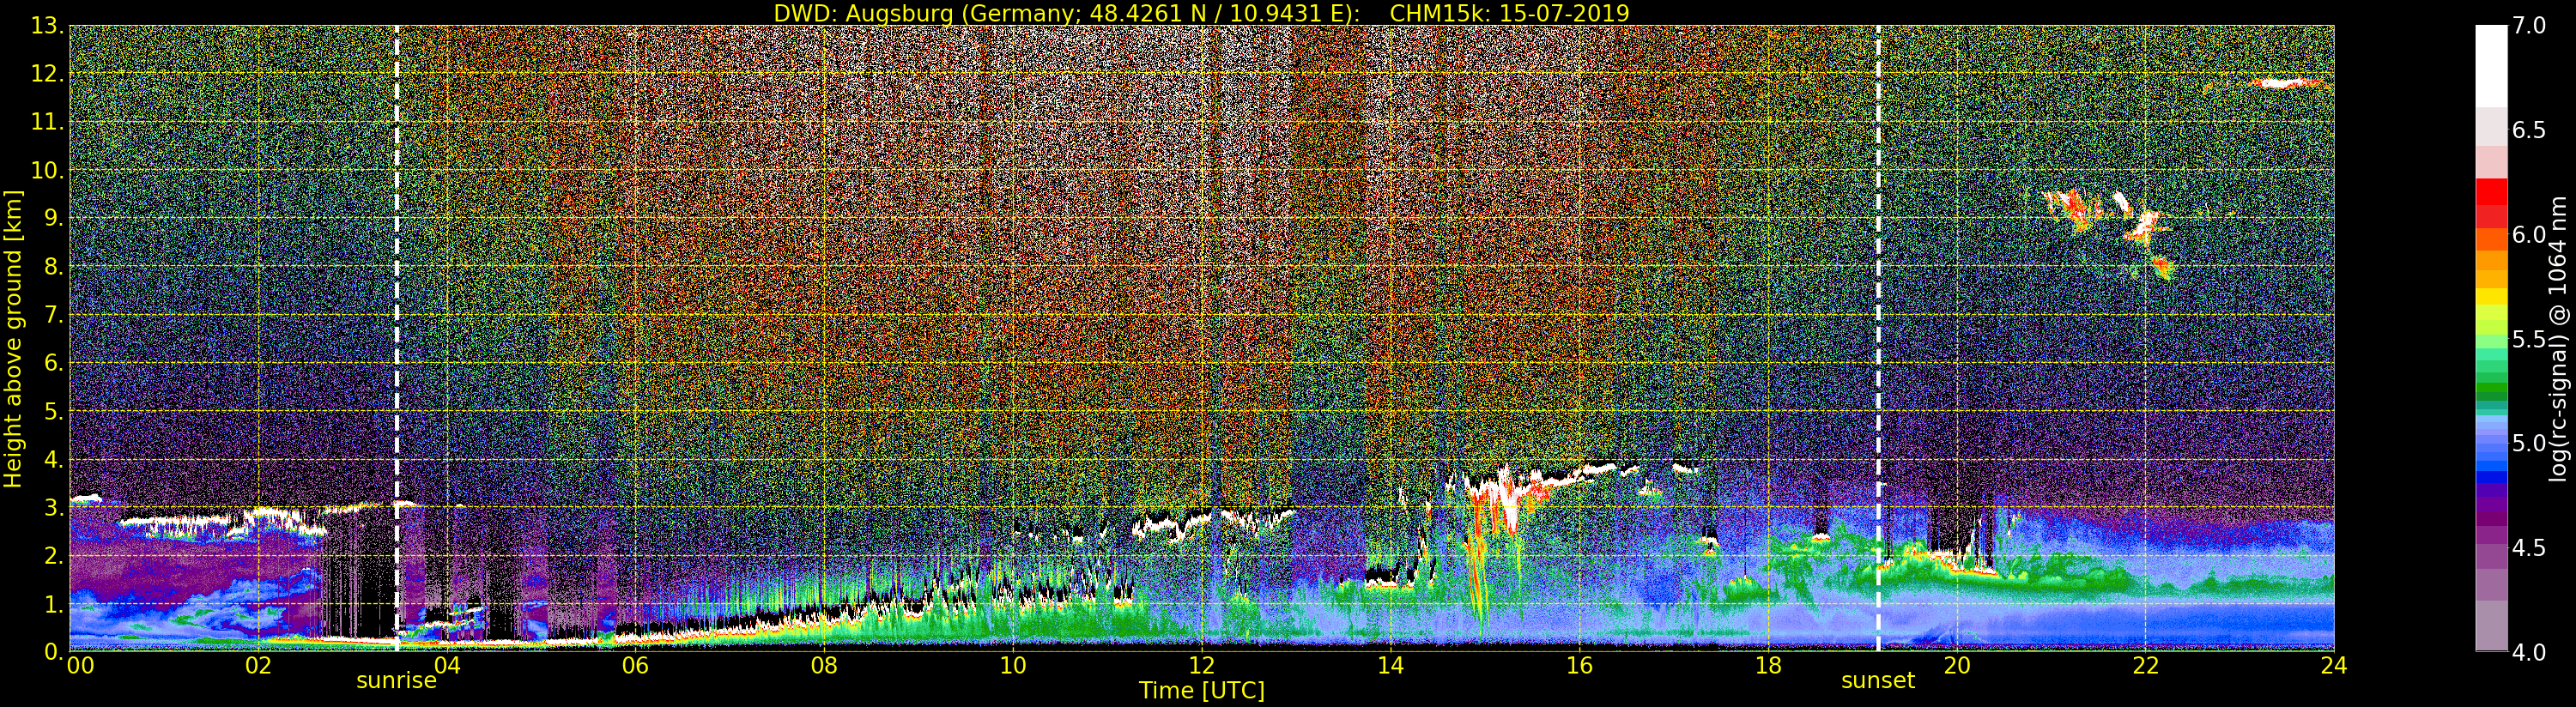Select the "11." height axis tick label
Viewport: 2576px width, 707px height.
point(46,122)
